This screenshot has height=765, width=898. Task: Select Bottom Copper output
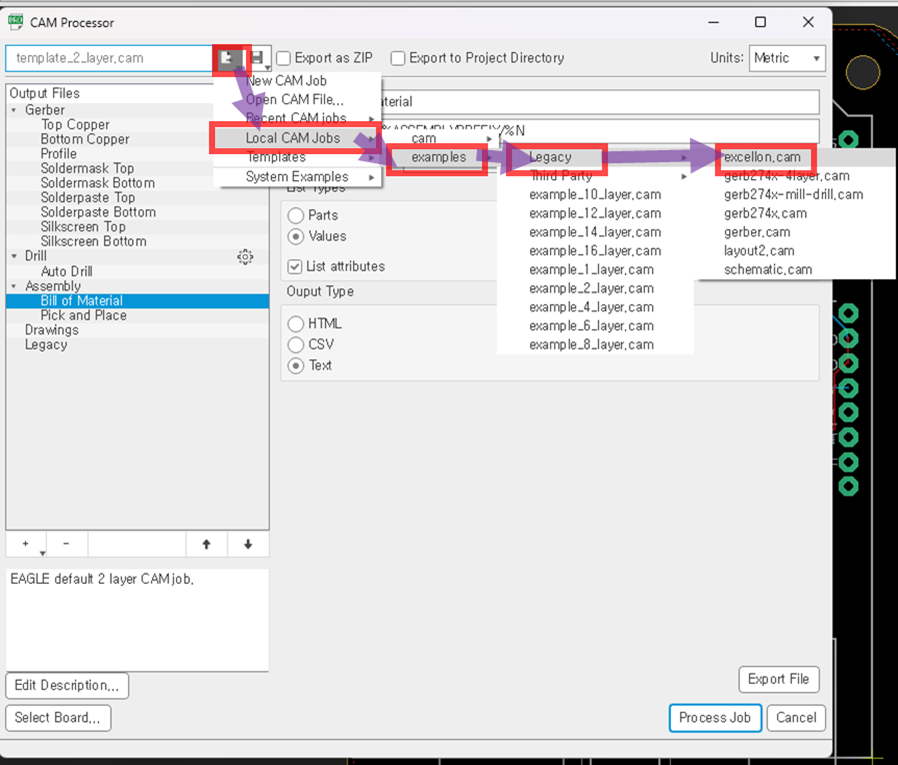pyautogui.click(x=85, y=139)
